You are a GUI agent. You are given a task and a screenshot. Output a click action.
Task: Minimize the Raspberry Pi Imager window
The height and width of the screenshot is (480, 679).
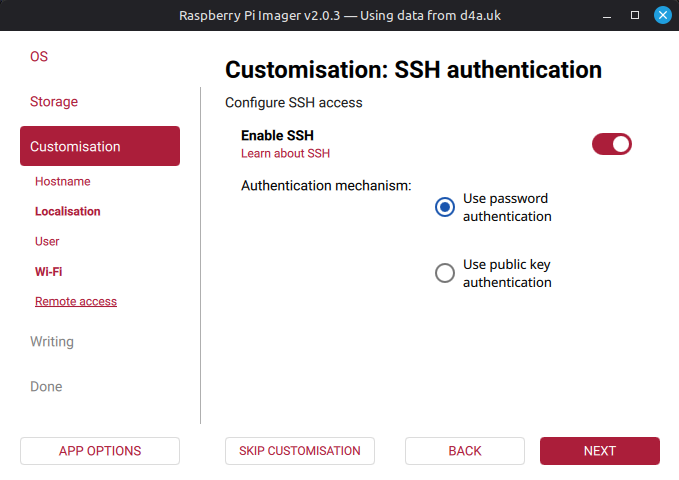click(x=608, y=16)
